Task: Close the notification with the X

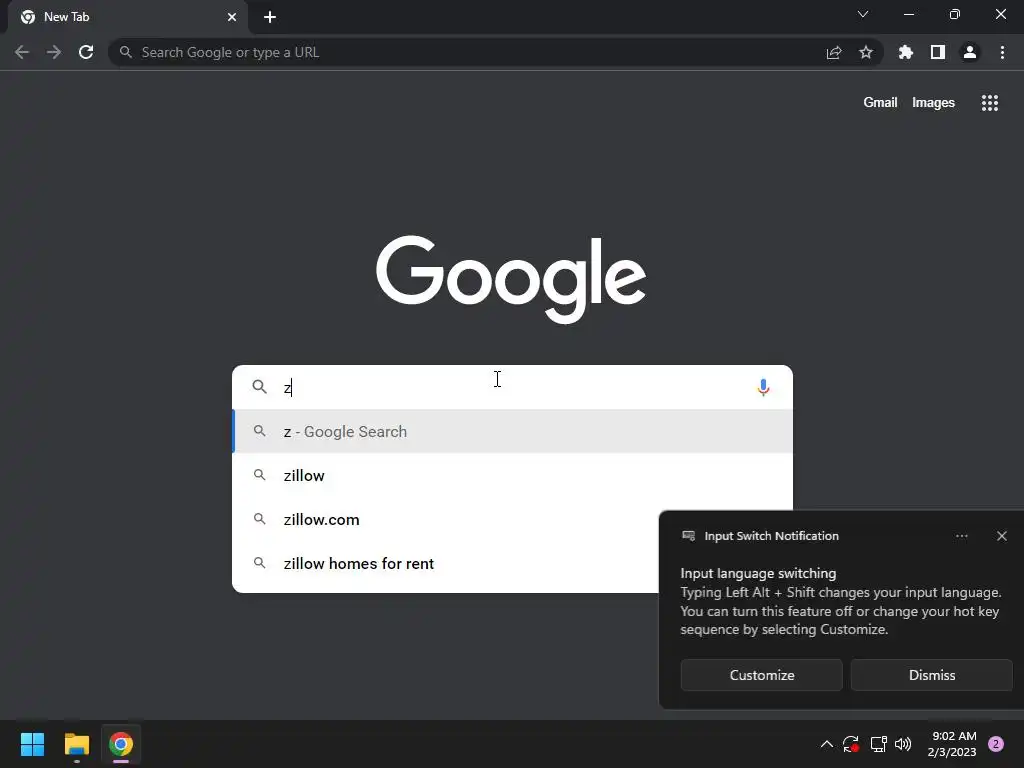Action: 1001,536
